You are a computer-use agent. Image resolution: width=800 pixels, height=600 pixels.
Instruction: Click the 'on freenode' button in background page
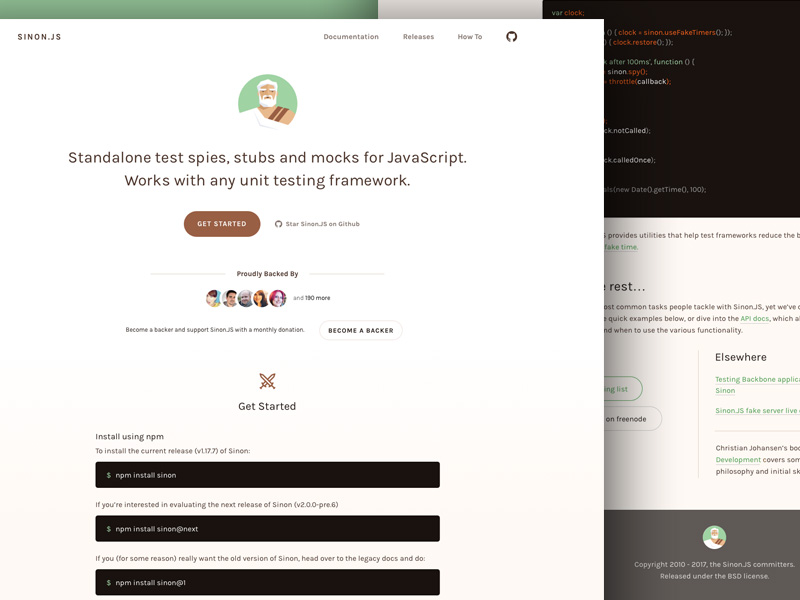pyautogui.click(x=633, y=419)
